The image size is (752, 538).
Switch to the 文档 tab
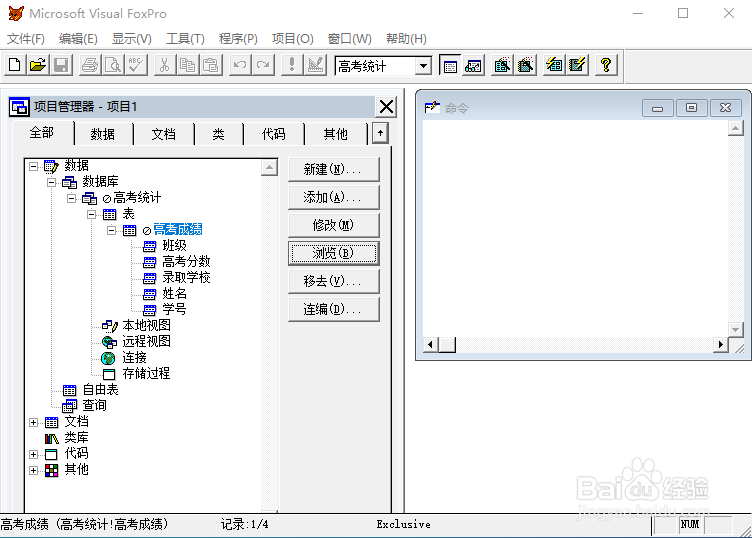click(164, 134)
